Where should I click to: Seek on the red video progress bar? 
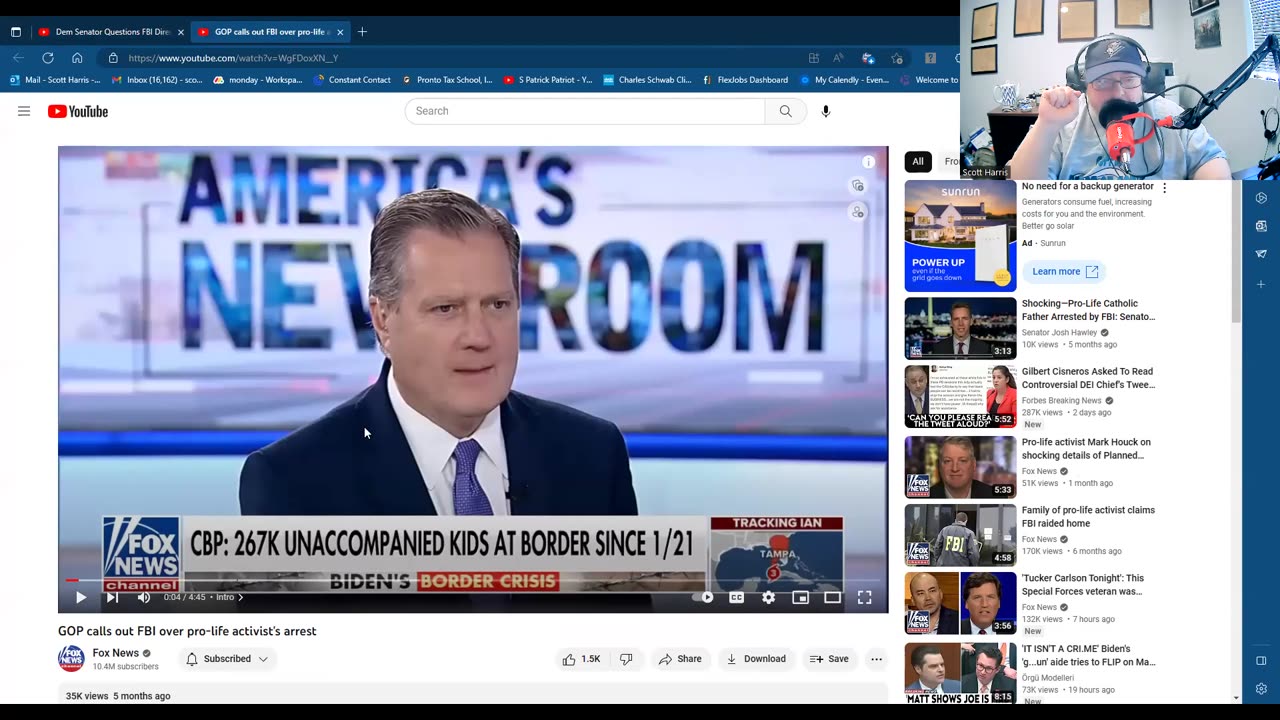(473, 580)
